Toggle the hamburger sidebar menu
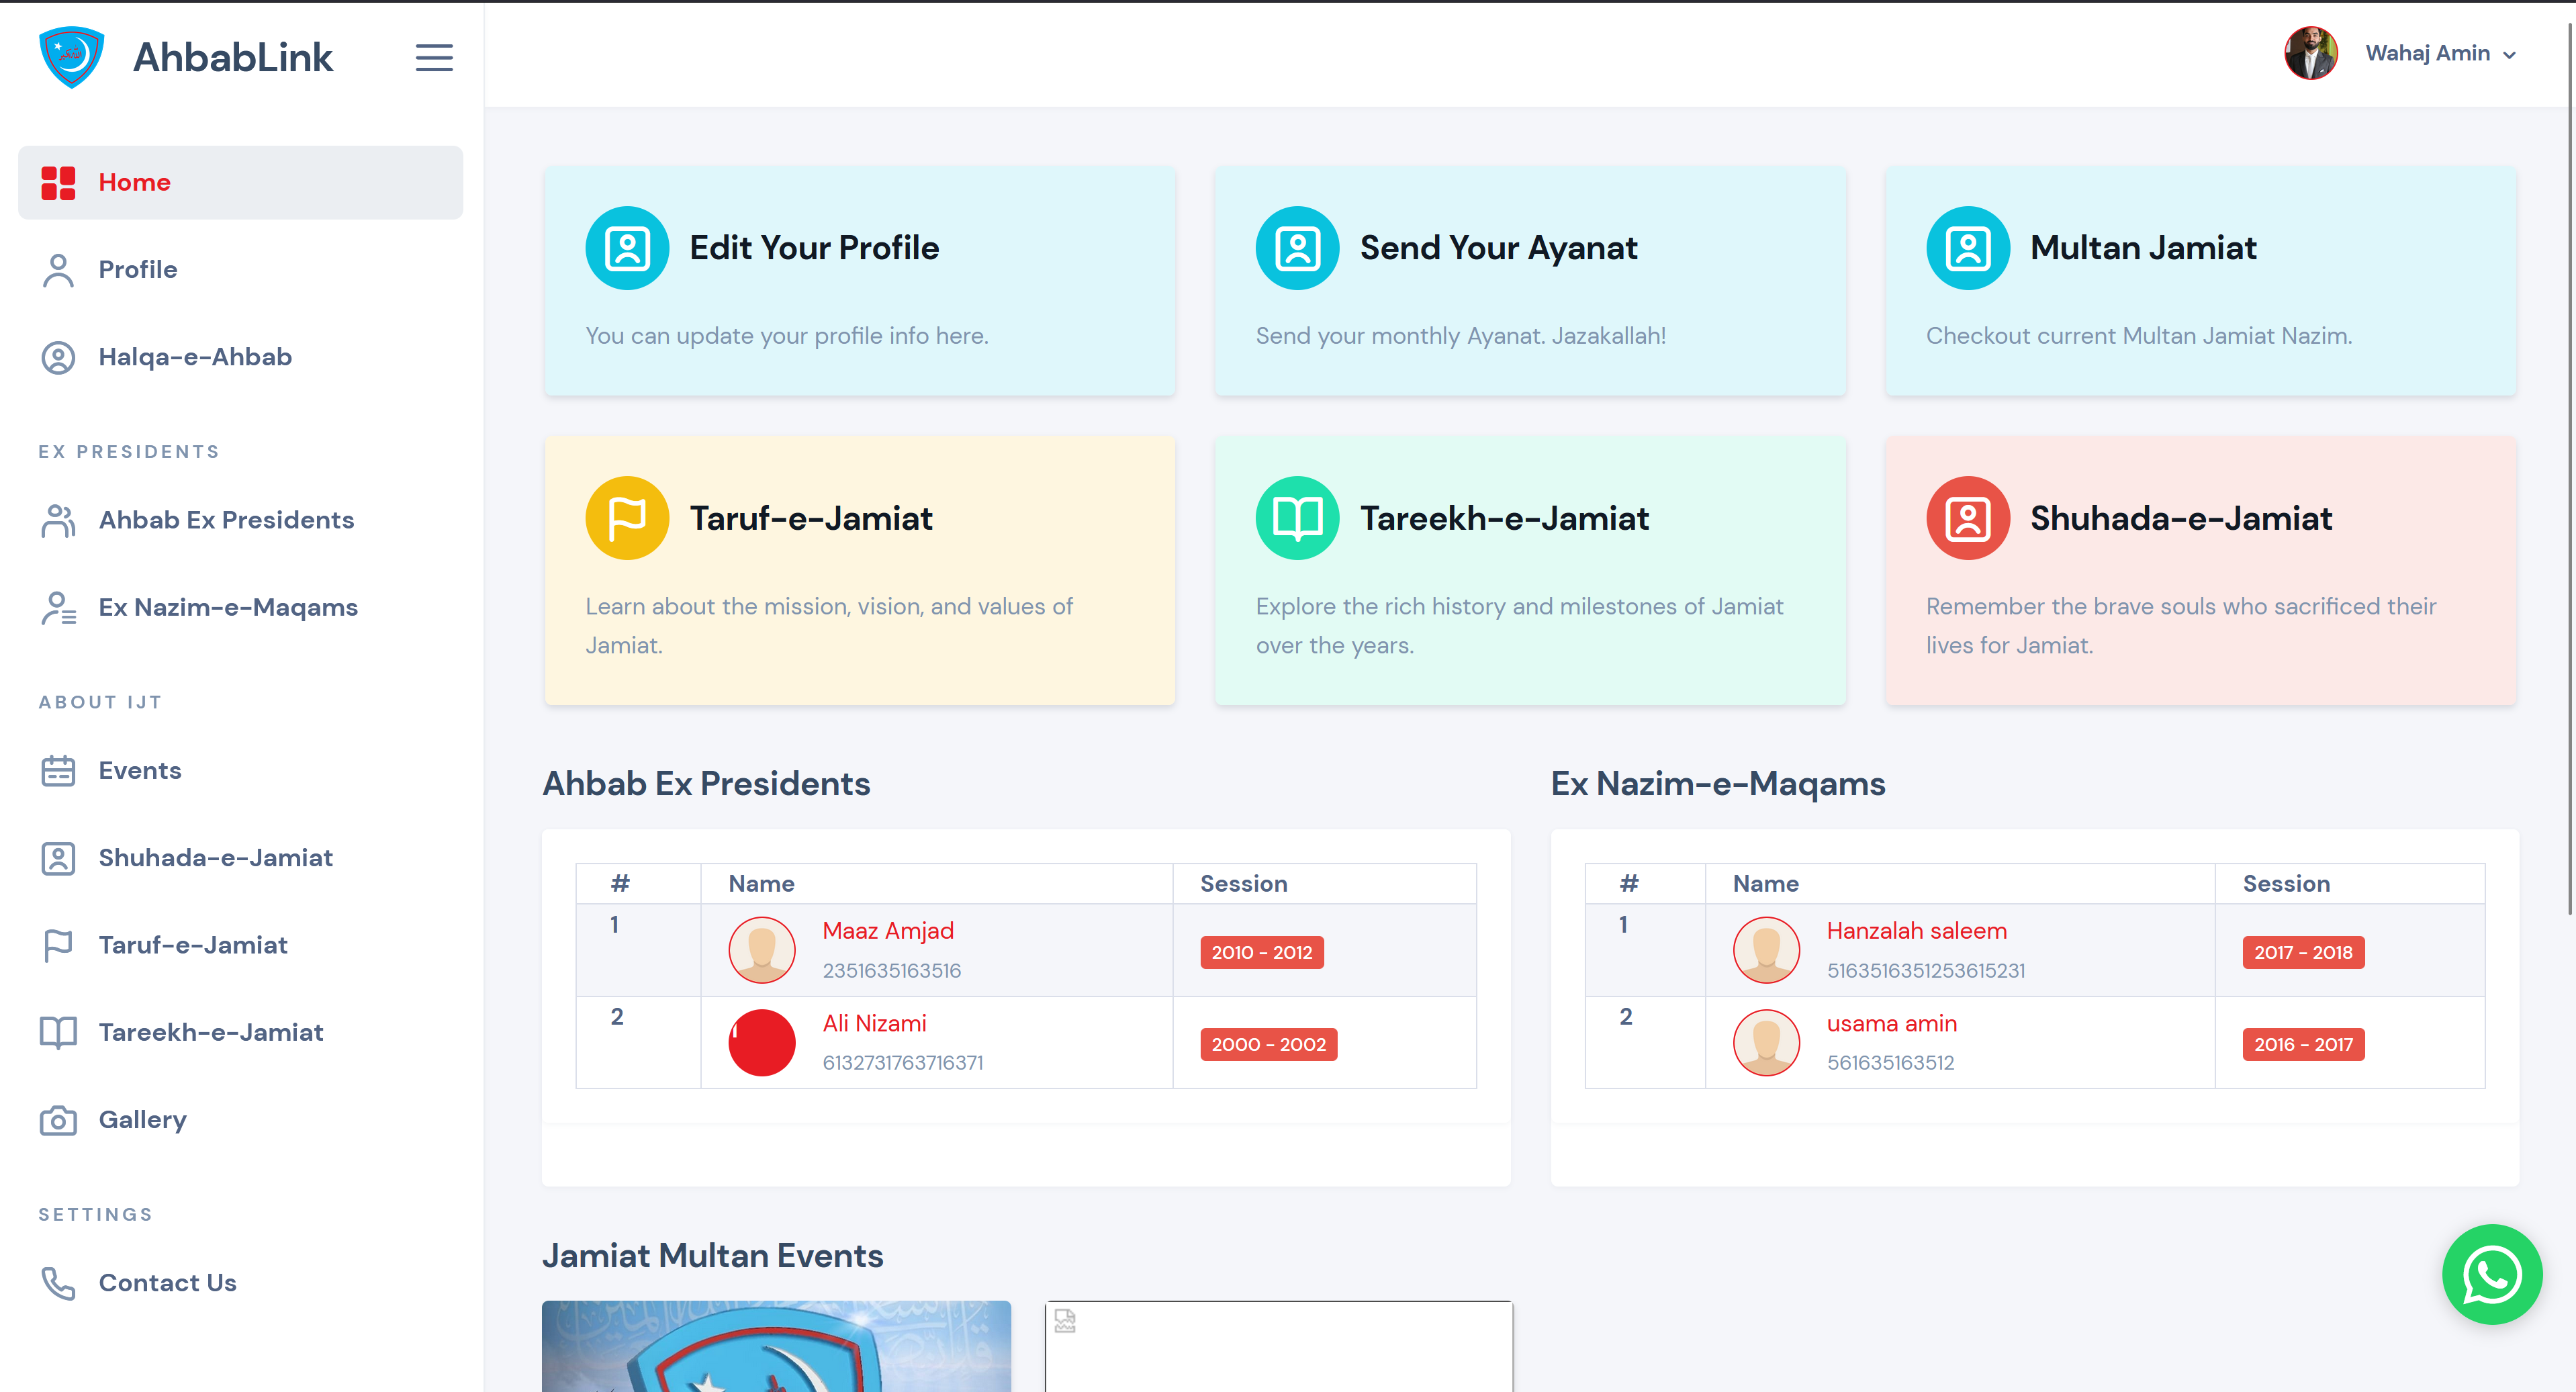The image size is (2576, 1392). click(434, 57)
